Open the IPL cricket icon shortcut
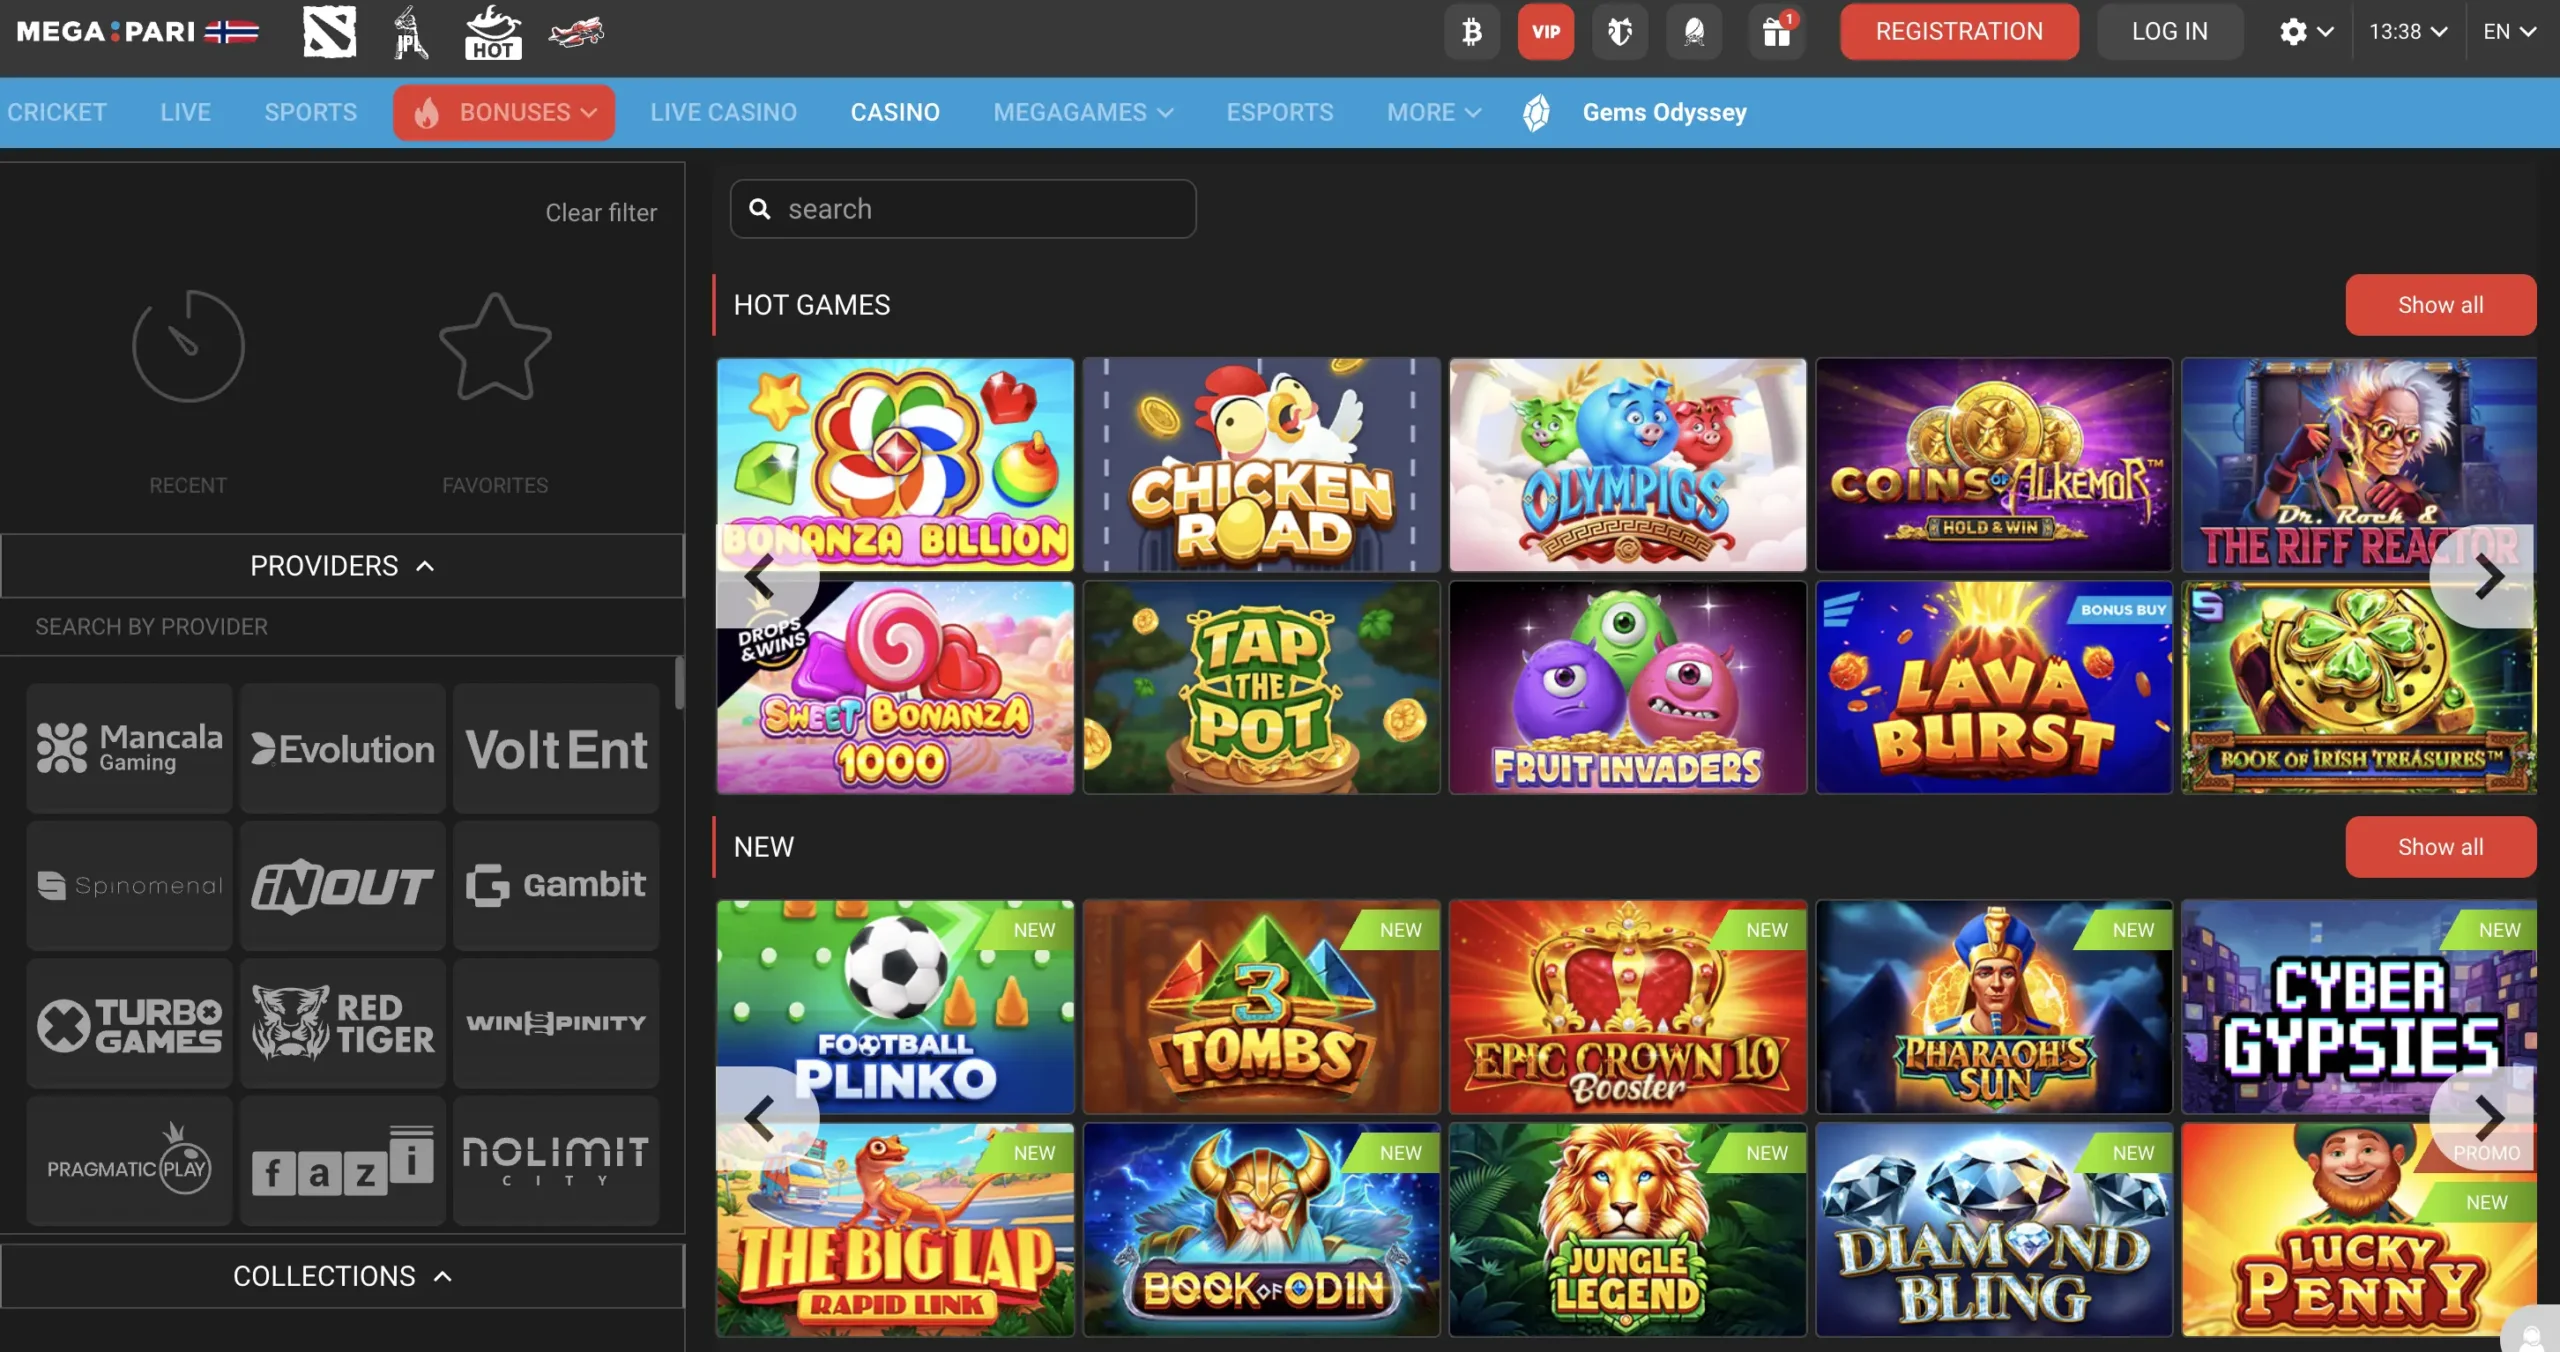Viewport: 2560px width, 1352px height. (x=410, y=32)
